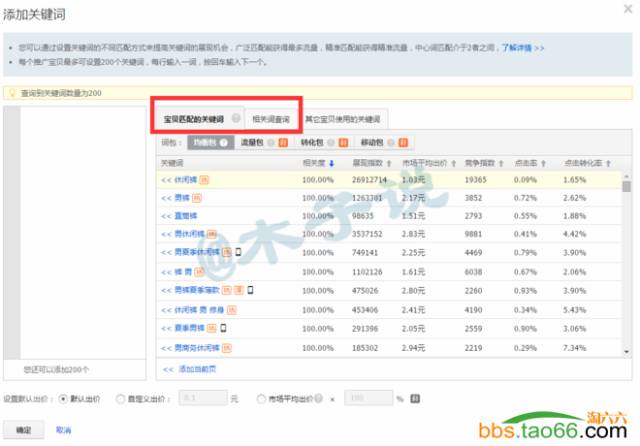Click the table scrollbar up arrow
Screen dimensions: 640x446
point(627,176)
